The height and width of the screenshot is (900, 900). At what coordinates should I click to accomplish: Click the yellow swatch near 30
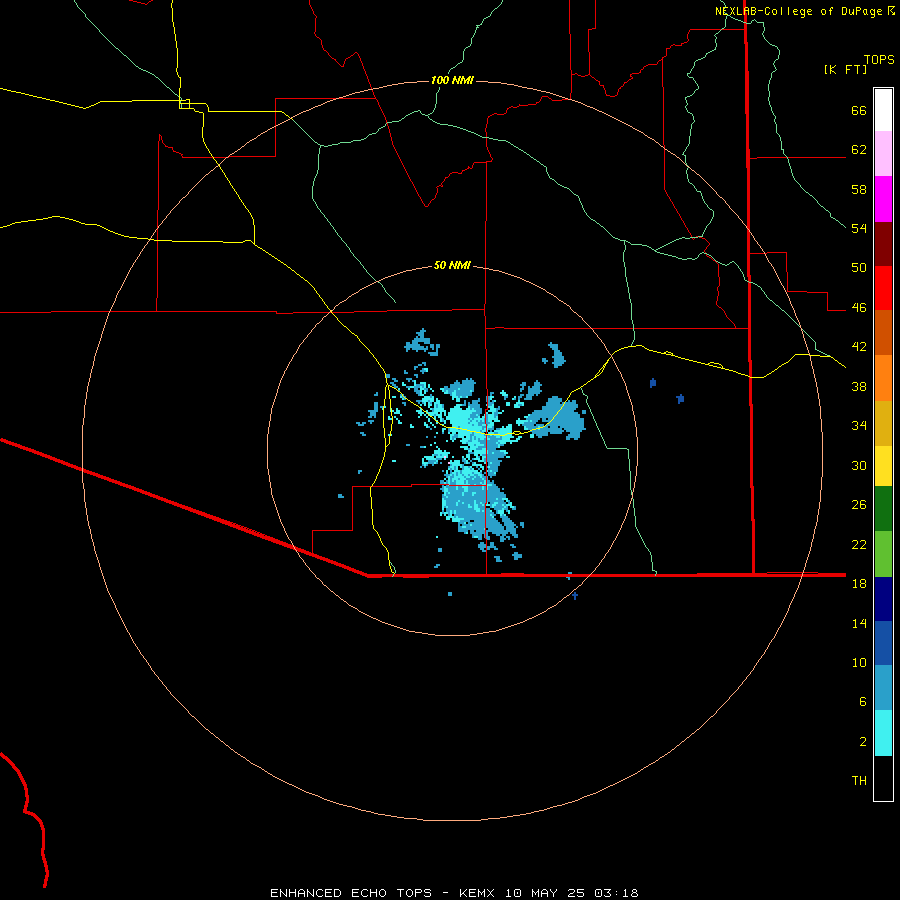point(883,465)
